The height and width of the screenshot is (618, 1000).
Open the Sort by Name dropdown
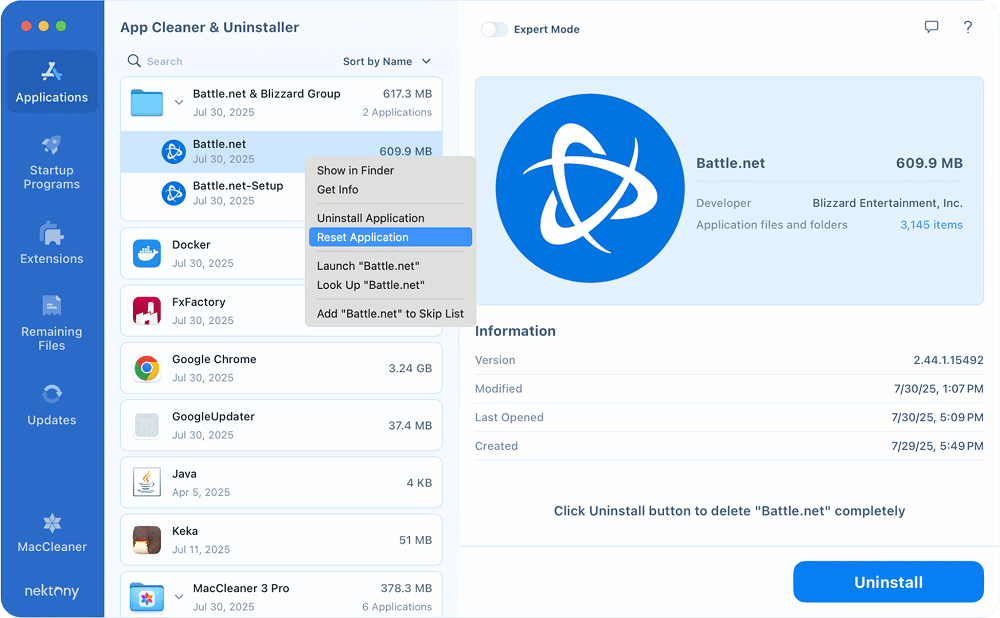(x=387, y=61)
